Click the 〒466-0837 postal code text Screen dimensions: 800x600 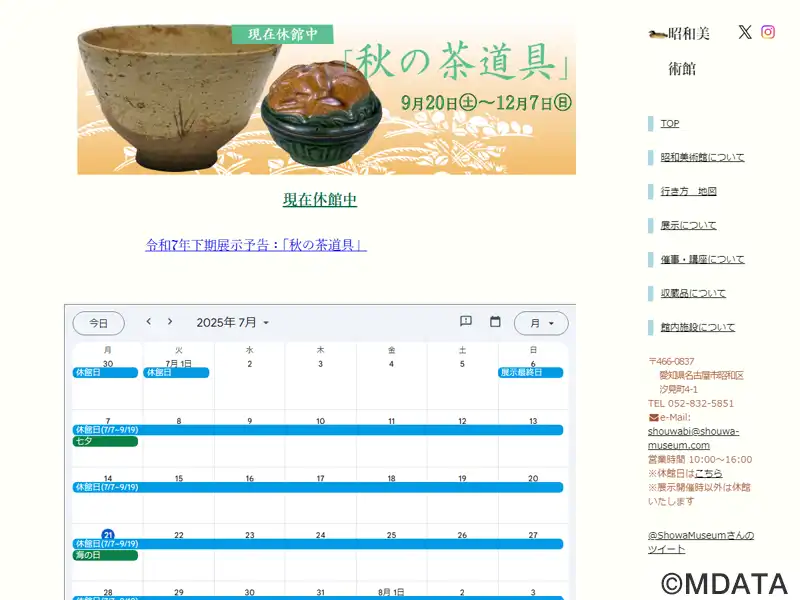(671, 361)
